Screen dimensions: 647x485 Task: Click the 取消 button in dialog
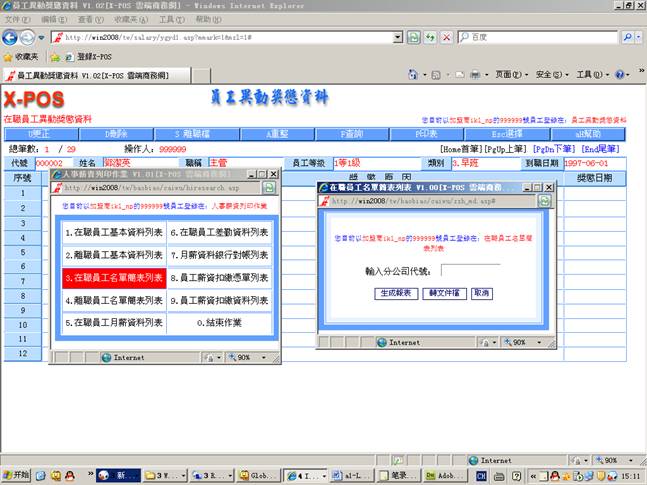click(x=481, y=293)
